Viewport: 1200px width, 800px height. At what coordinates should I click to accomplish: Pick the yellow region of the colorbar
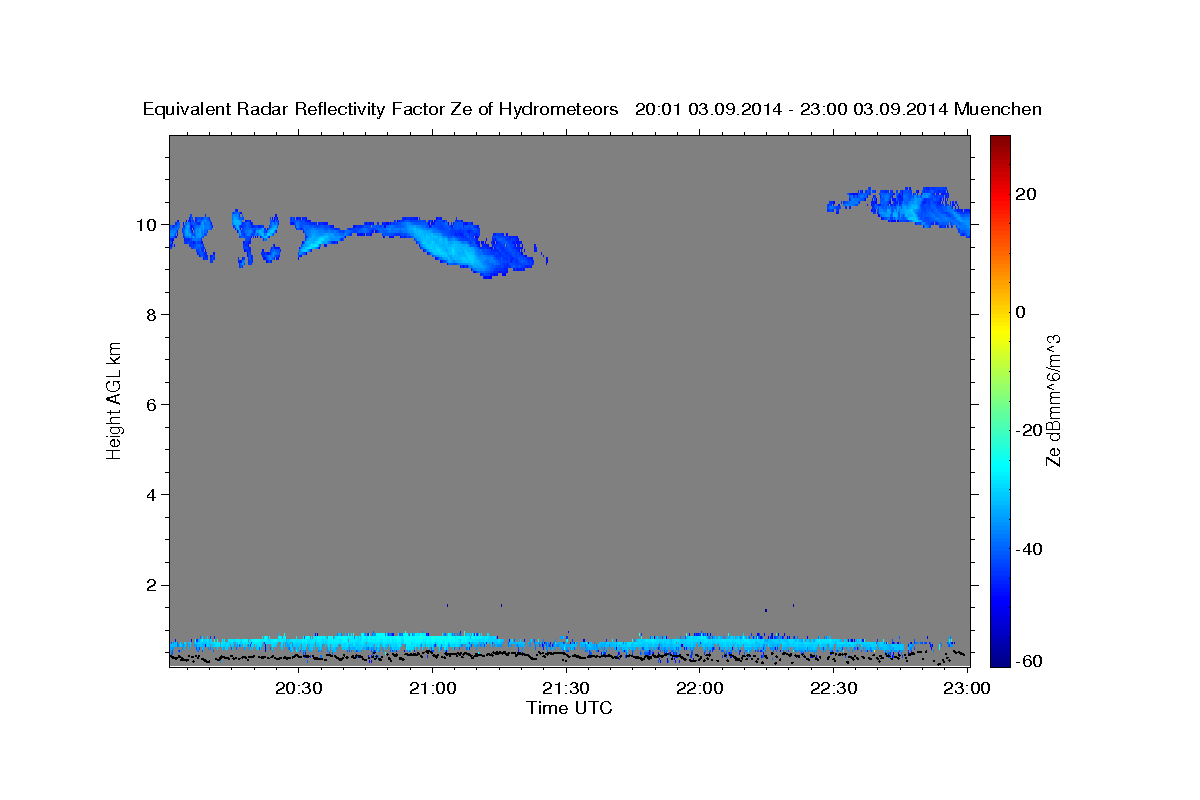tap(1000, 330)
